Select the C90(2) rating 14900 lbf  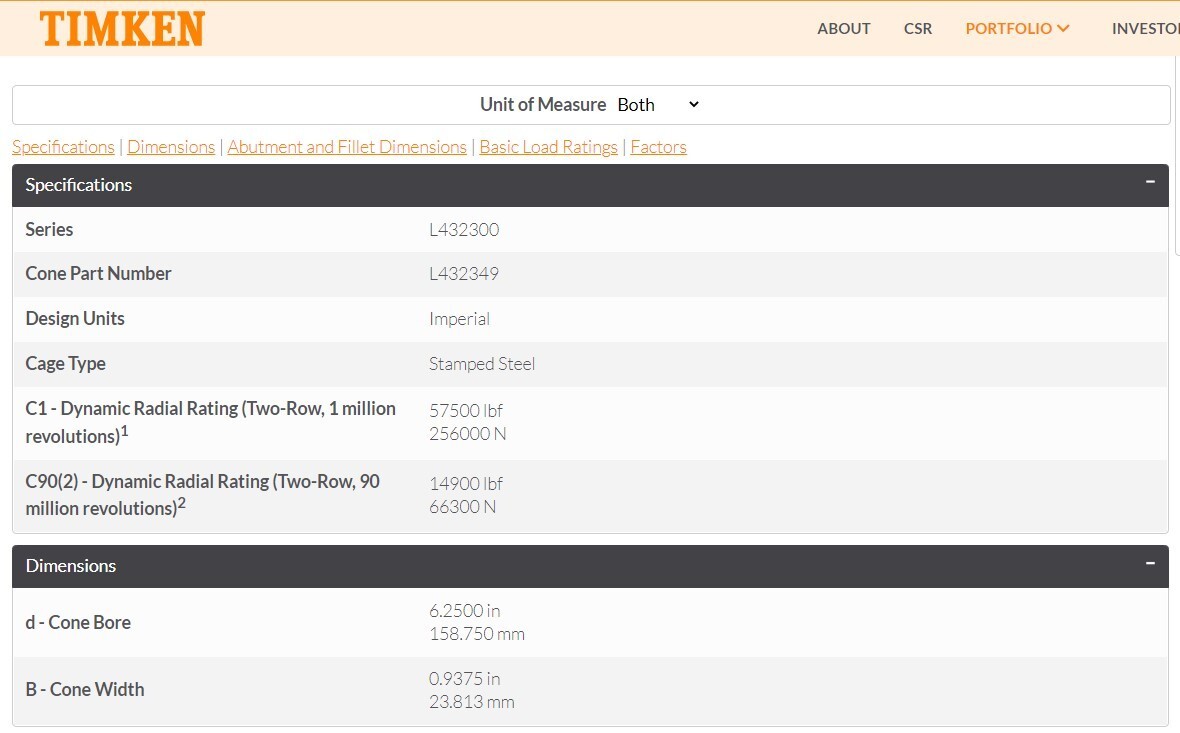466,483
